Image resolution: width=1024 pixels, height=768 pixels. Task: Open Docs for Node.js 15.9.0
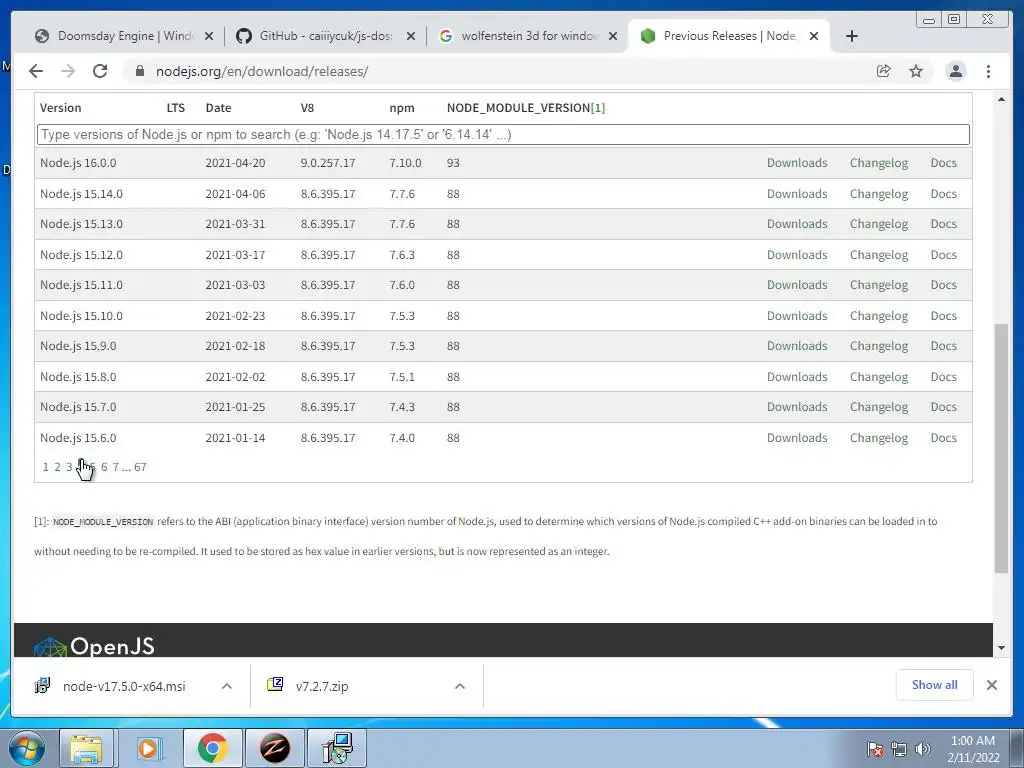[943, 345]
